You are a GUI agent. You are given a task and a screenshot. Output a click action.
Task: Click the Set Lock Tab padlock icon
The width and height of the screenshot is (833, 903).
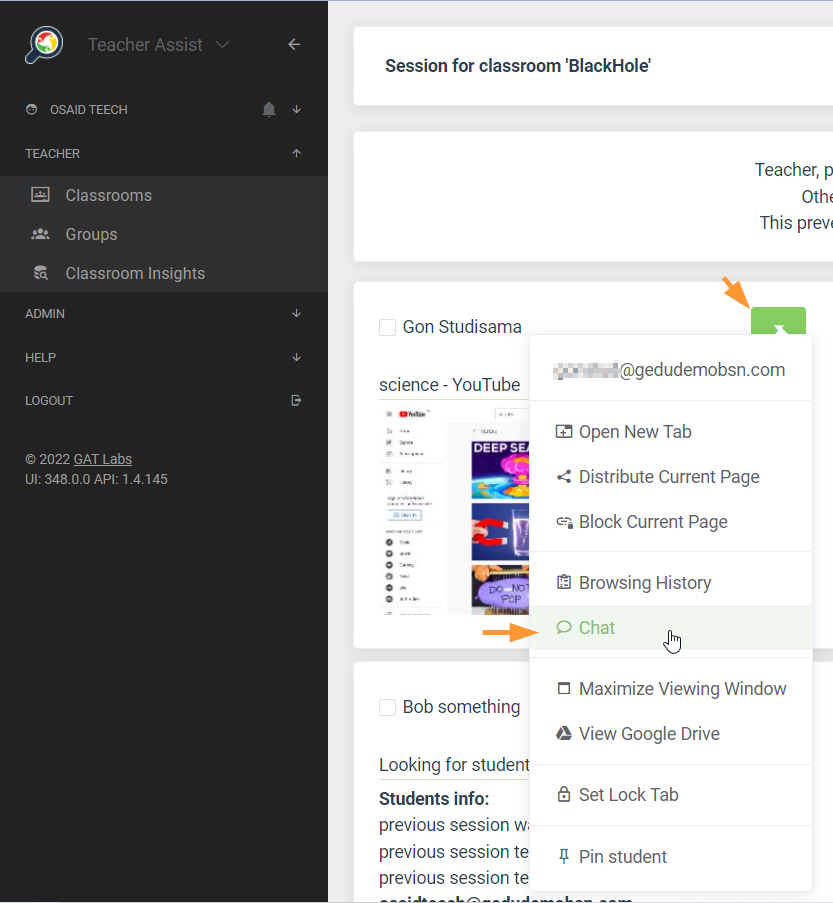pyautogui.click(x=563, y=794)
